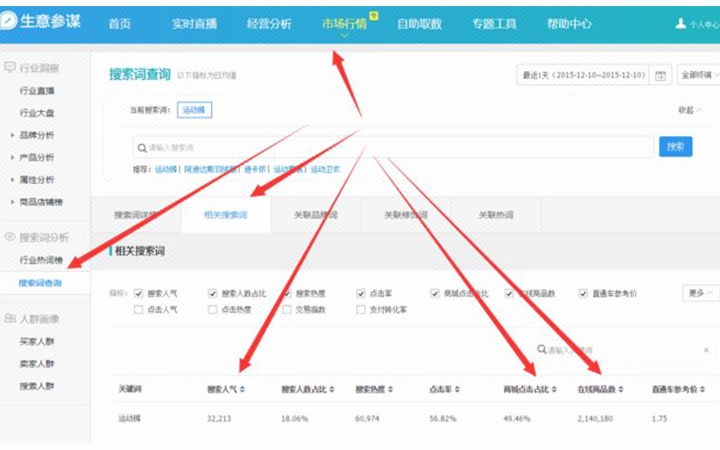Image resolution: width=720 pixels, height=450 pixels.
Task: Check the 支付转化率 indicator checkbox
Action: pyautogui.click(x=361, y=310)
